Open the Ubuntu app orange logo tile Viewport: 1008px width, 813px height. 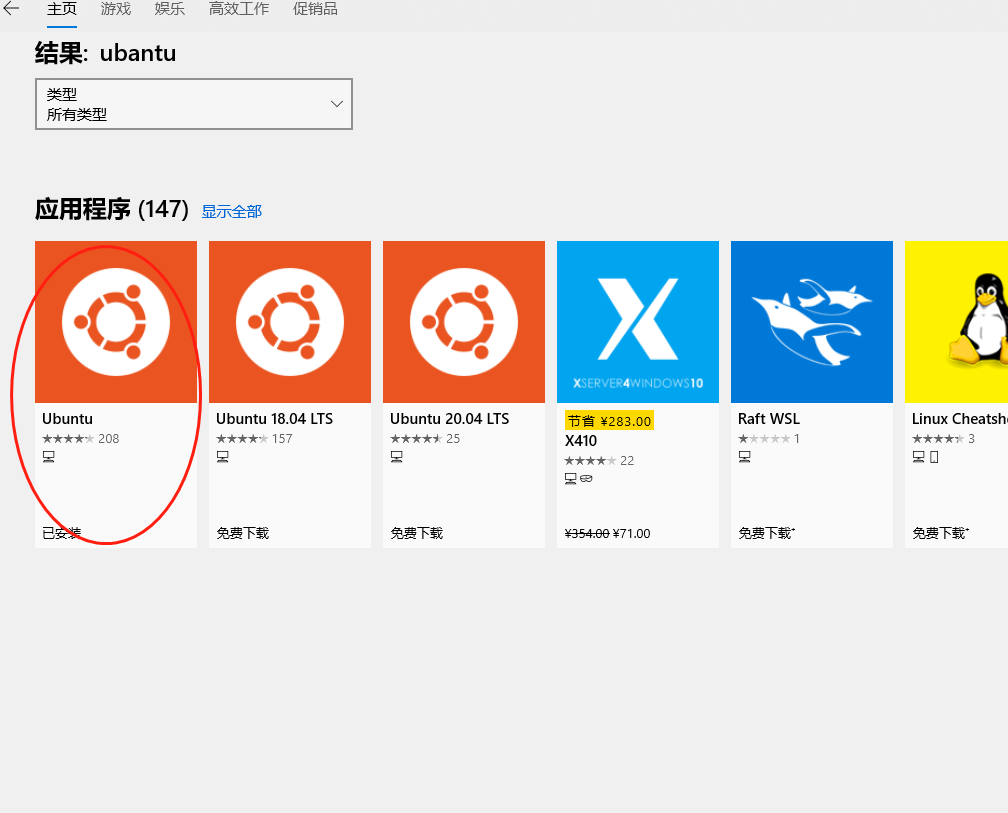click(x=116, y=322)
